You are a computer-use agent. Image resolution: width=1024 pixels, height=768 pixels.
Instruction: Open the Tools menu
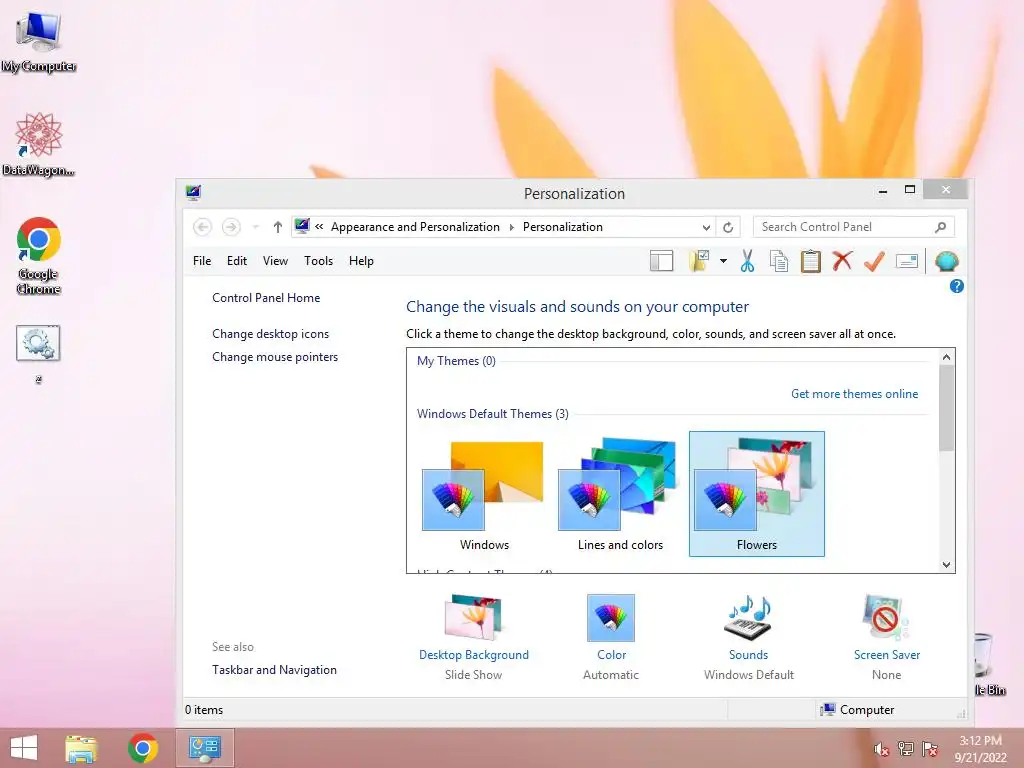[318, 261]
